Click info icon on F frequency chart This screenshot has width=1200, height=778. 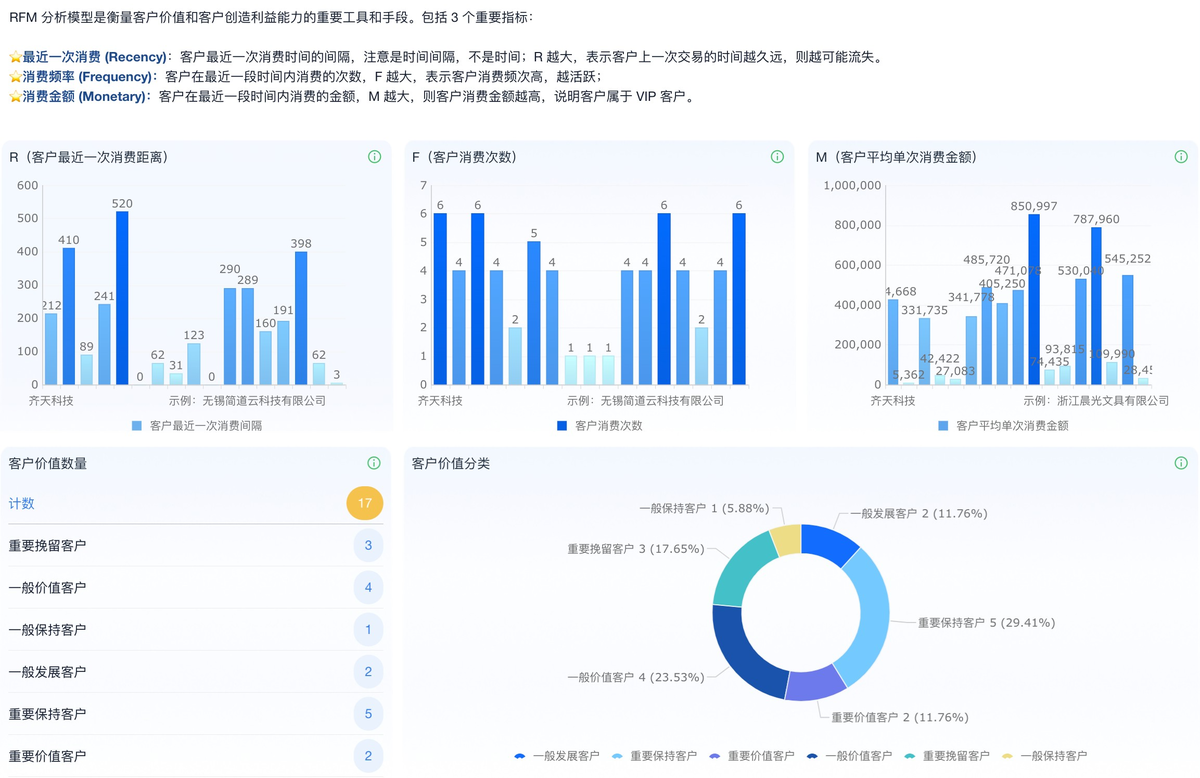(777, 157)
